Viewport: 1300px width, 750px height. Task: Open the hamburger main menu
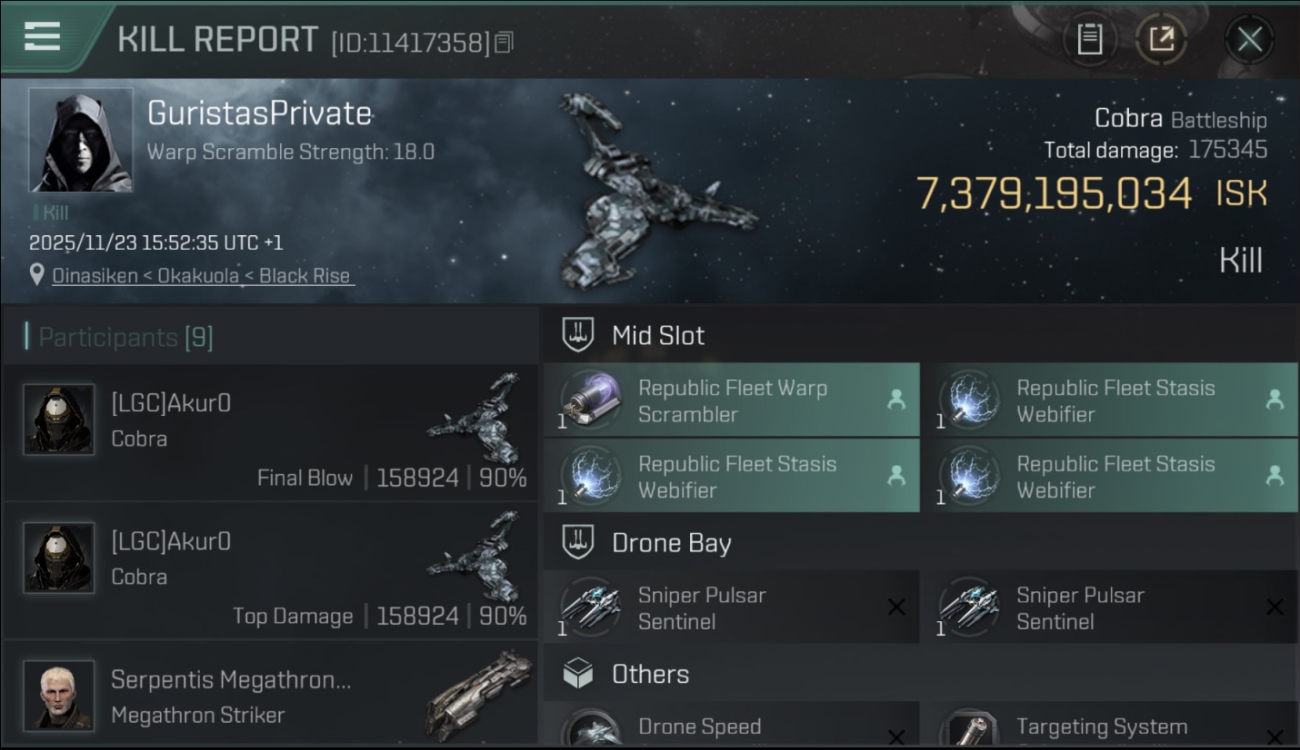pyautogui.click(x=42, y=38)
